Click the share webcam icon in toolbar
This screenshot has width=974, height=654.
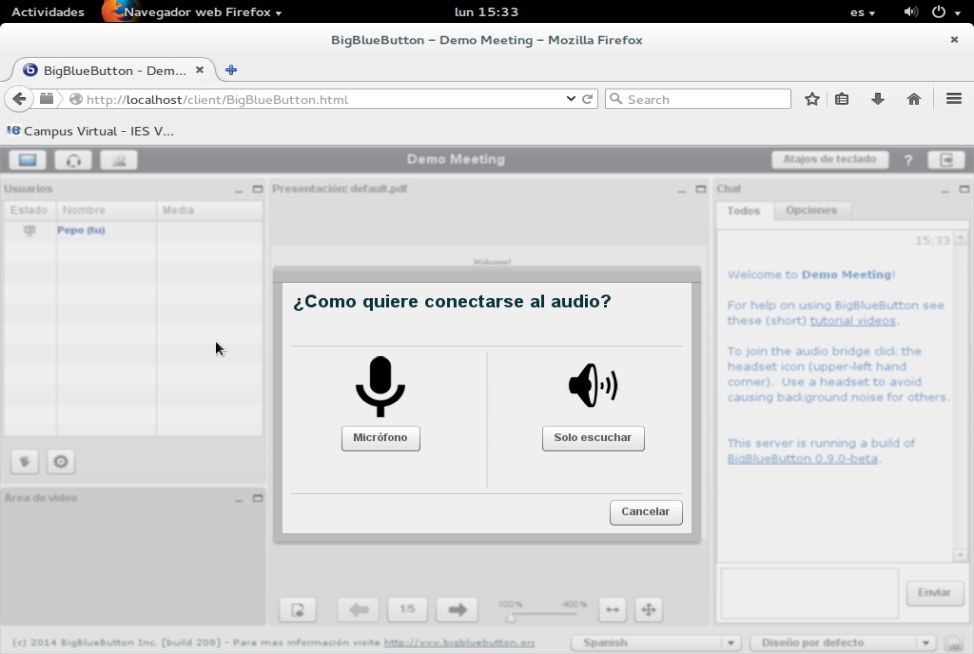(119, 160)
